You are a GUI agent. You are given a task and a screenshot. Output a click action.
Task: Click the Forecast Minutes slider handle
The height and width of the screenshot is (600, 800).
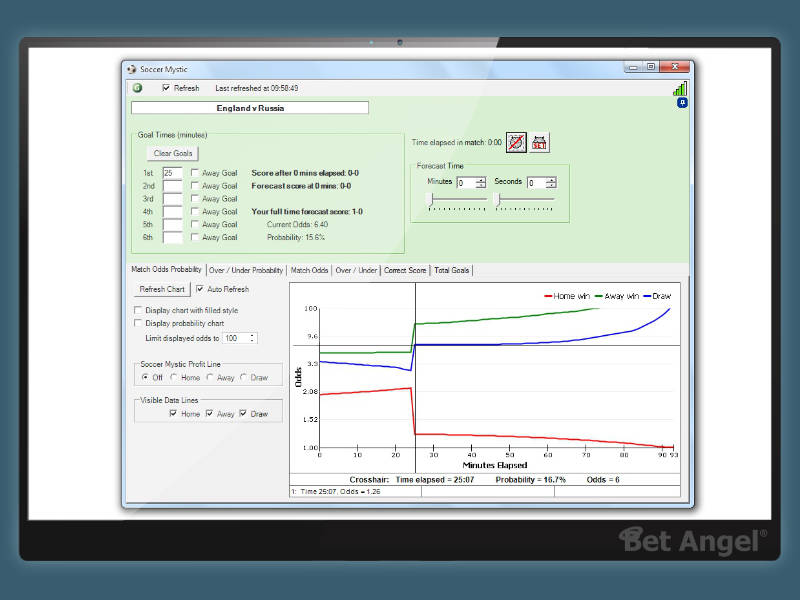tap(431, 199)
